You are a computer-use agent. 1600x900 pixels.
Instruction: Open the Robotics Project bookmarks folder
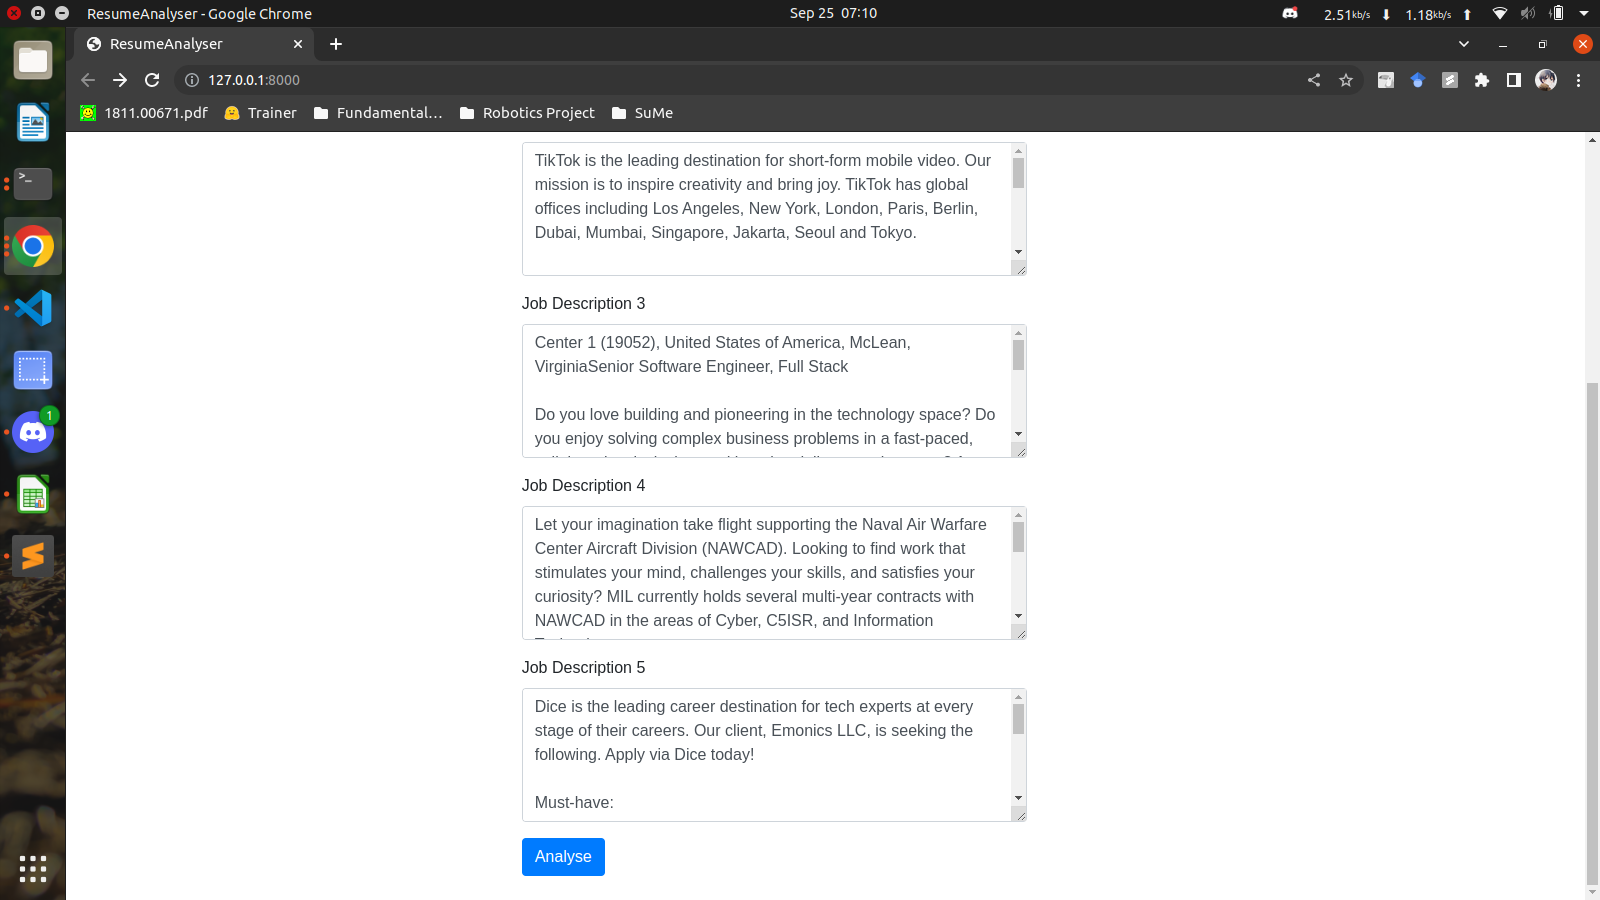[527, 113]
